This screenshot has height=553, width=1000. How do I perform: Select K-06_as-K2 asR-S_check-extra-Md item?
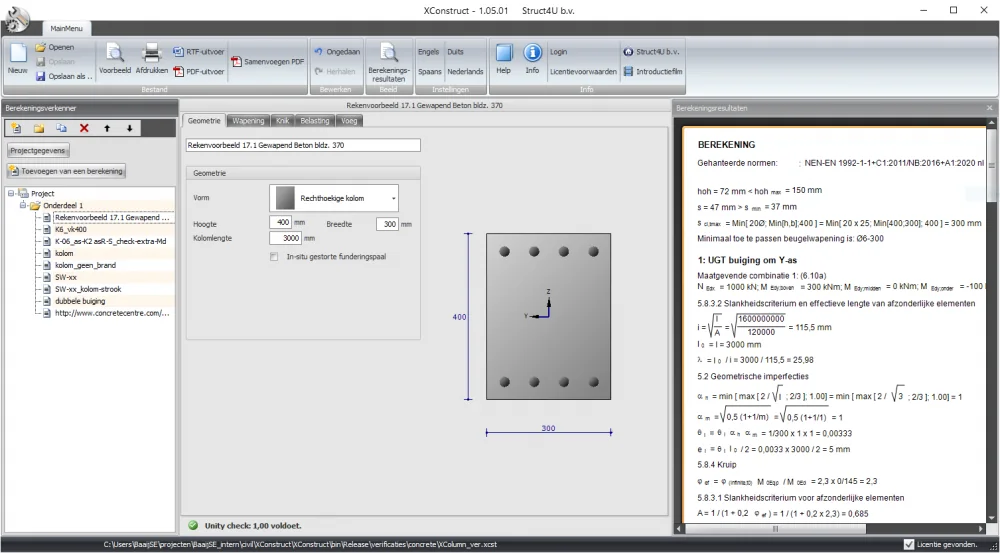coord(110,241)
